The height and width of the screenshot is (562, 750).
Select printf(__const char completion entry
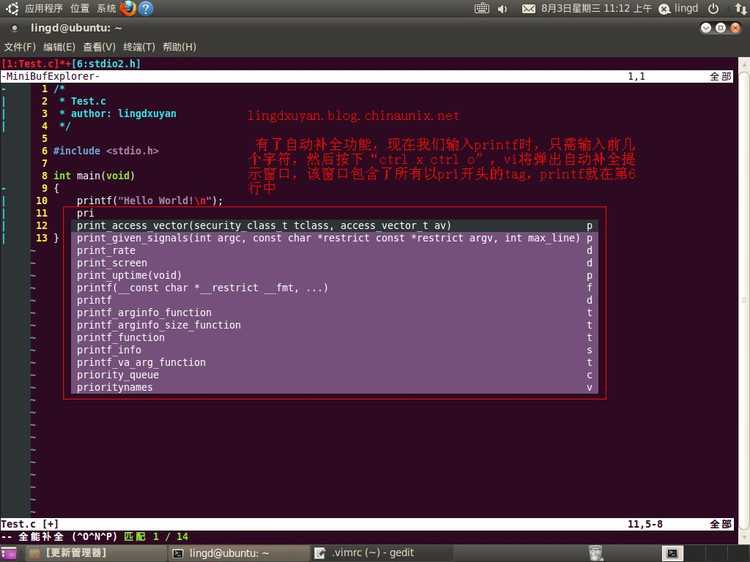coord(334,288)
